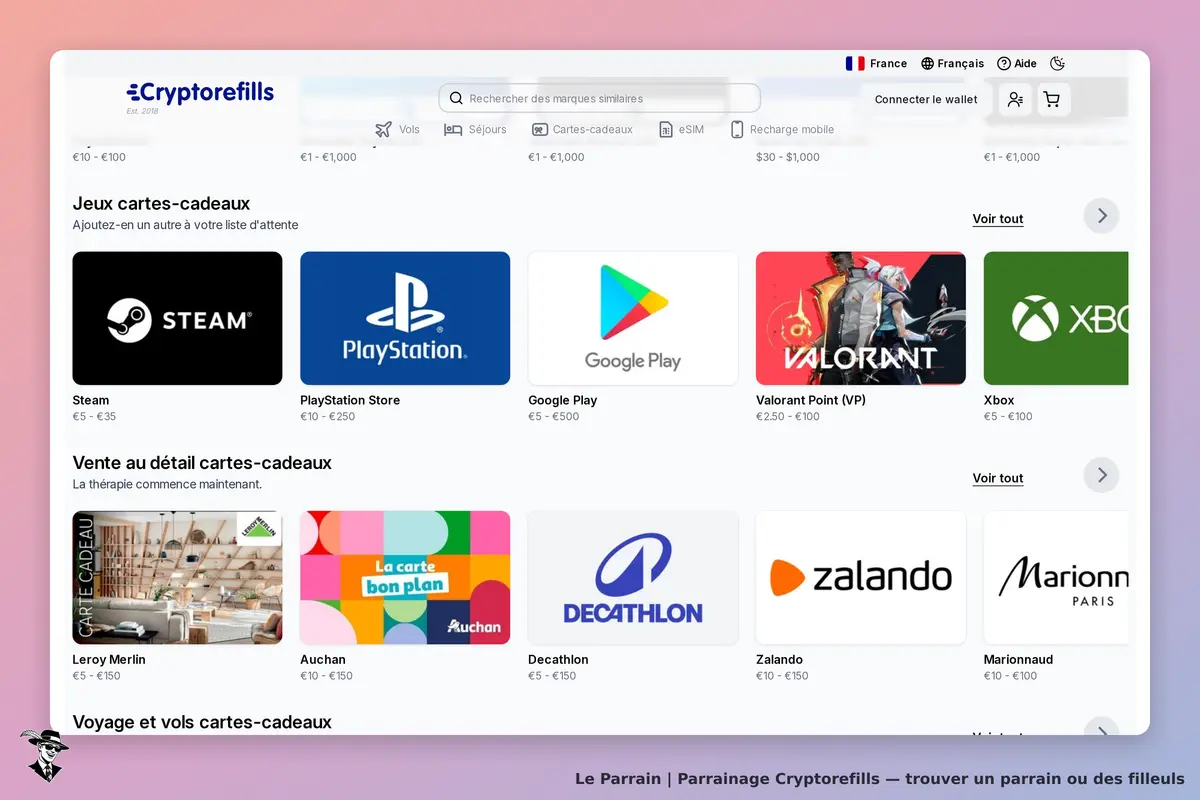Viewport: 1200px width, 800px height.
Task: Open the Steam gift card thumbnail
Action: click(177, 318)
